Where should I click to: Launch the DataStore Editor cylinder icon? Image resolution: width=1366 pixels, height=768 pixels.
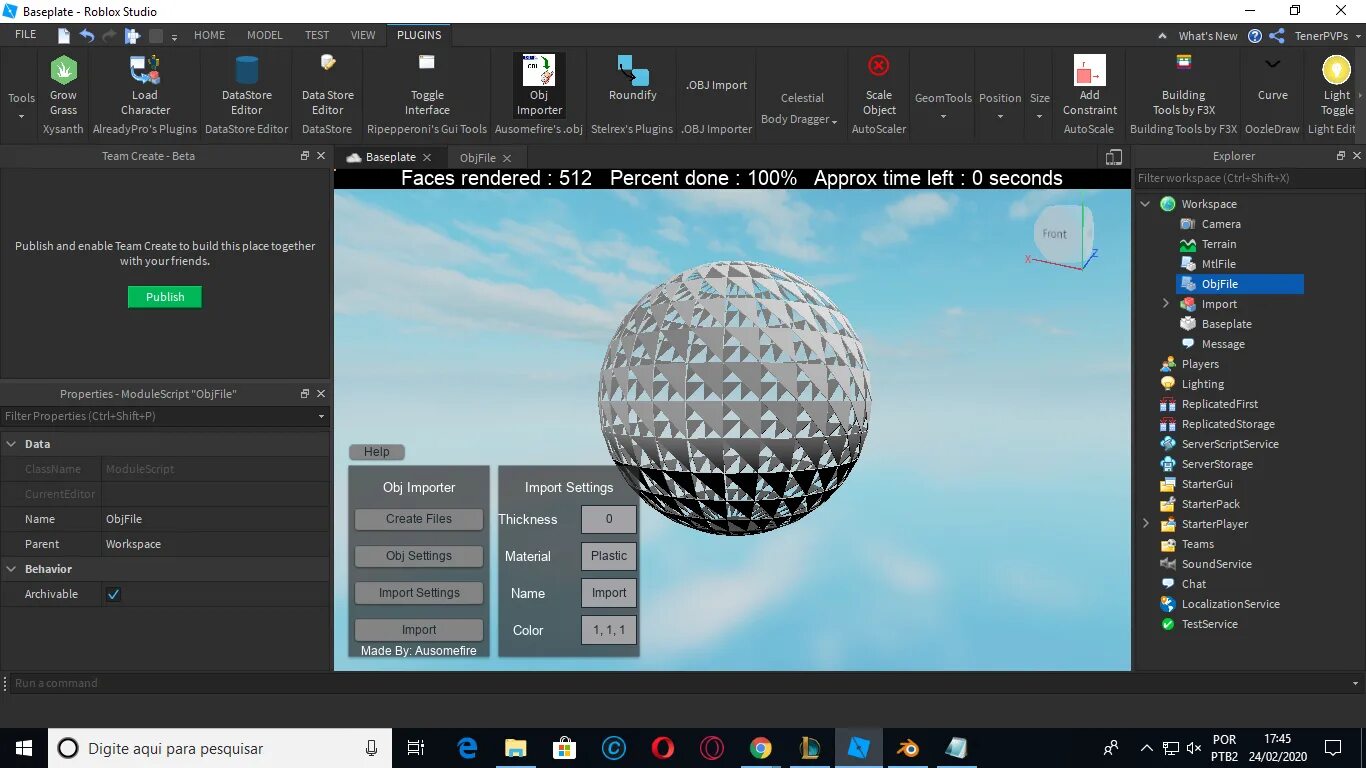[246, 70]
